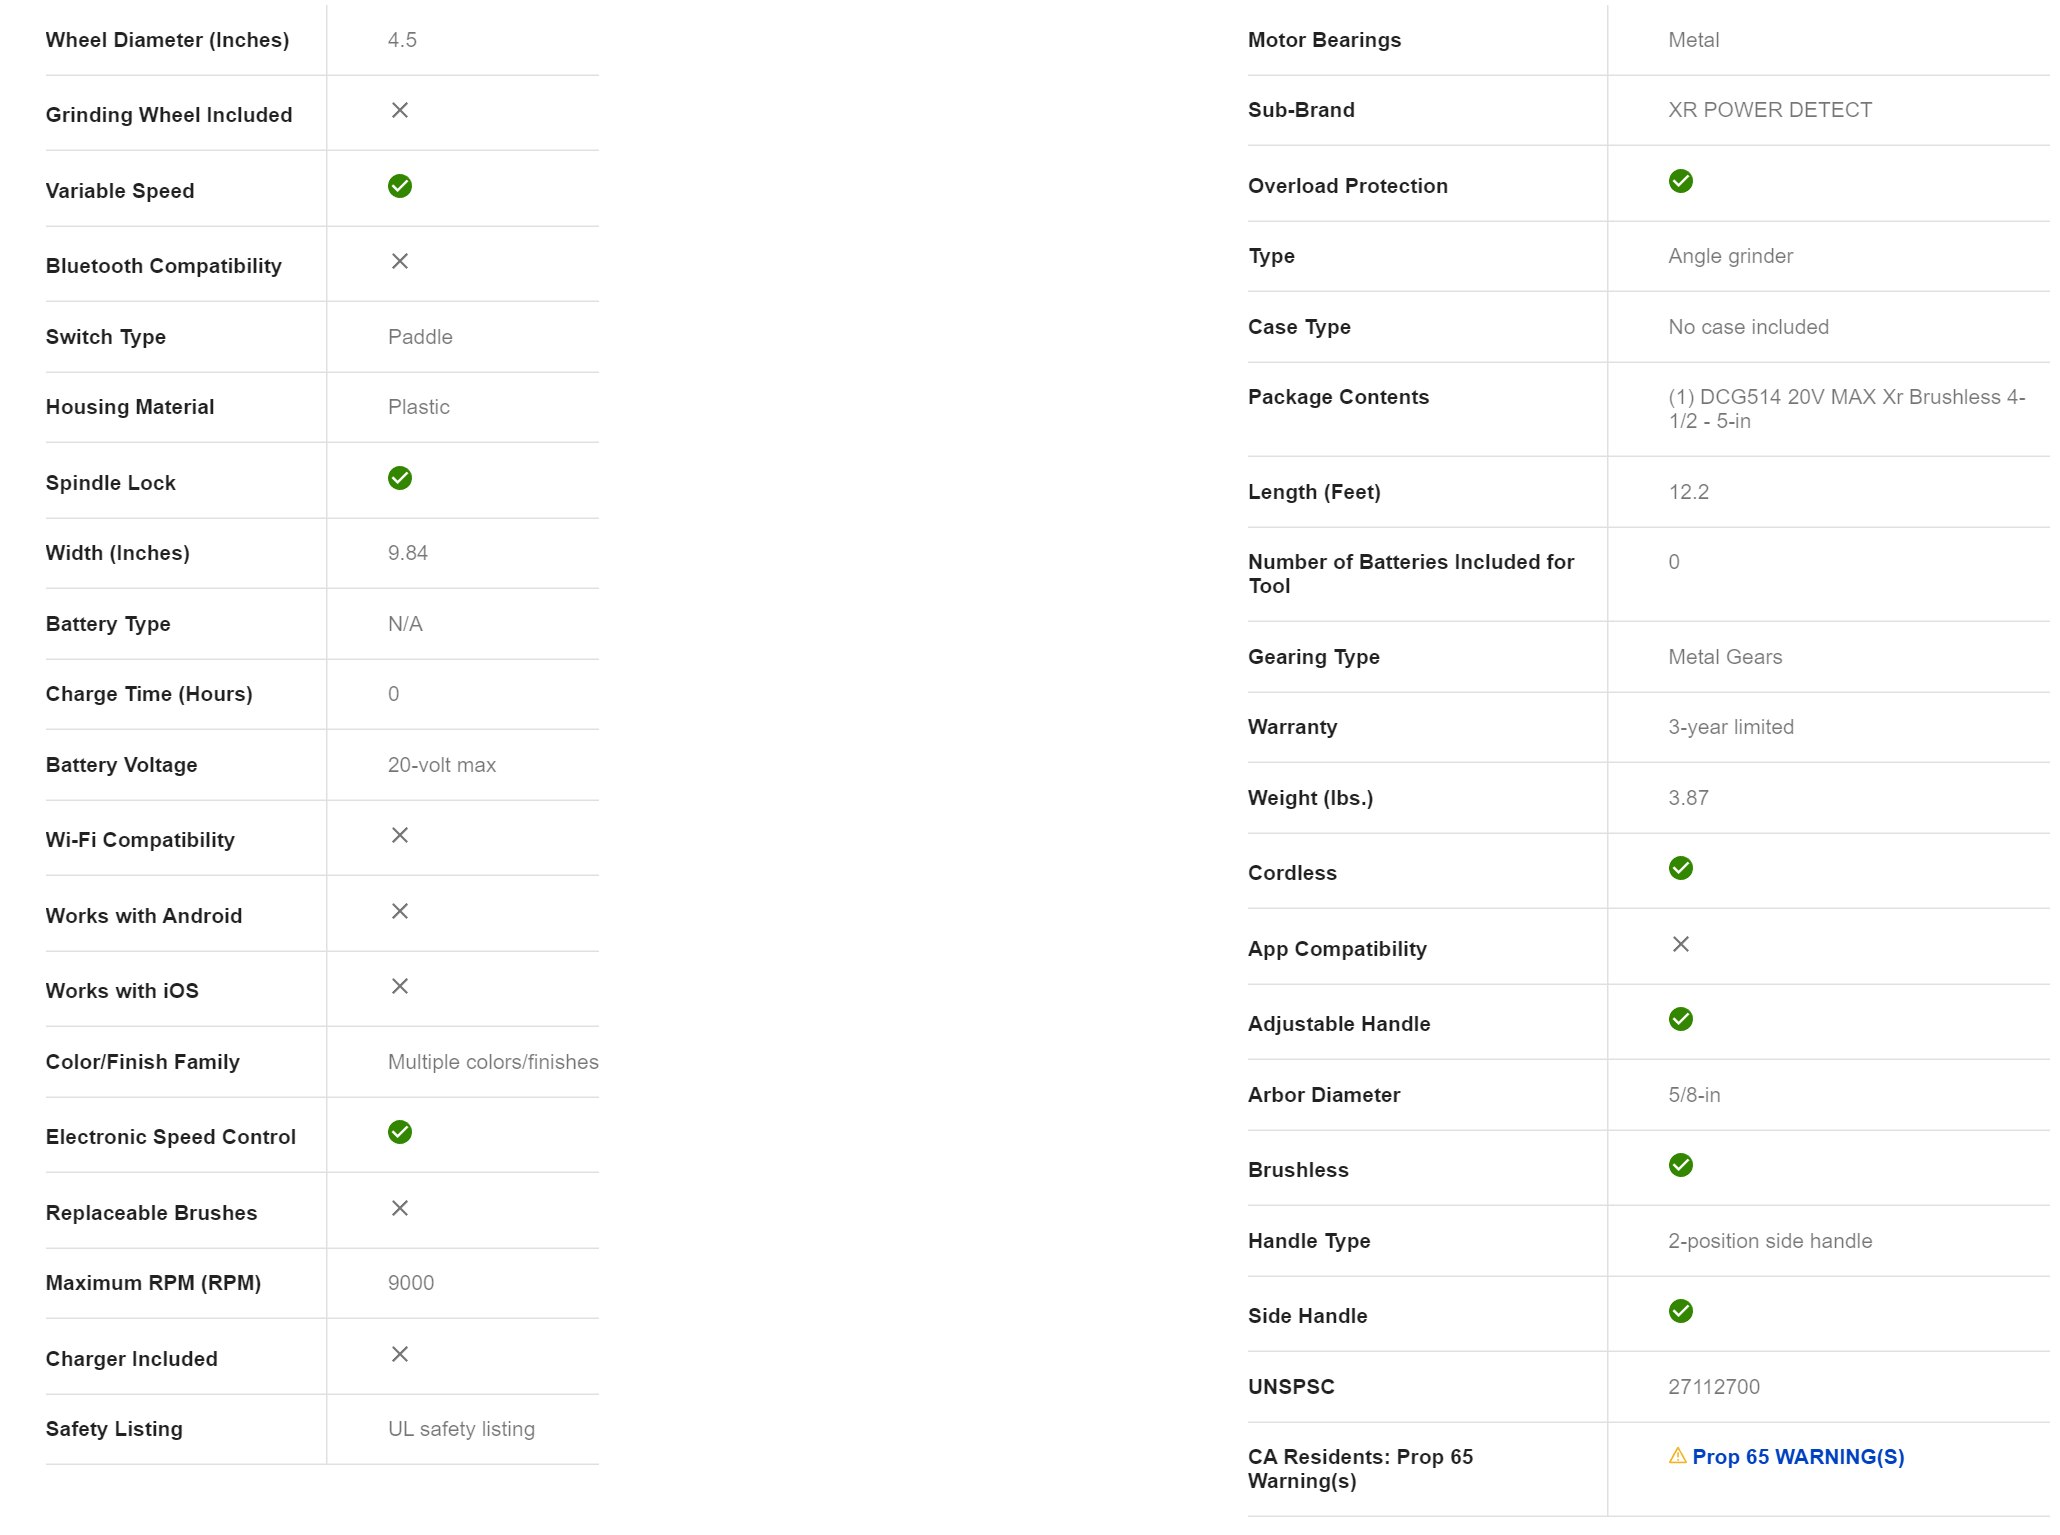Click the X icon for Works with Android
The height and width of the screenshot is (1535, 2060).
(400, 911)
